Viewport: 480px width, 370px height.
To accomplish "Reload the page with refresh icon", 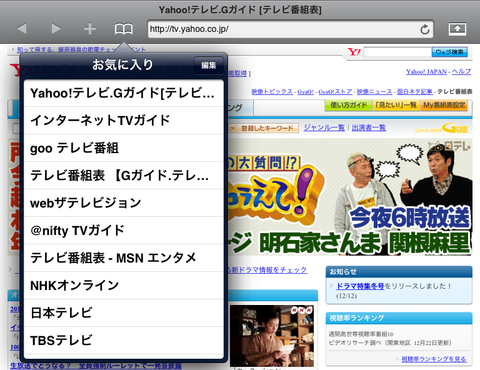I will click(x=425, y=29).
